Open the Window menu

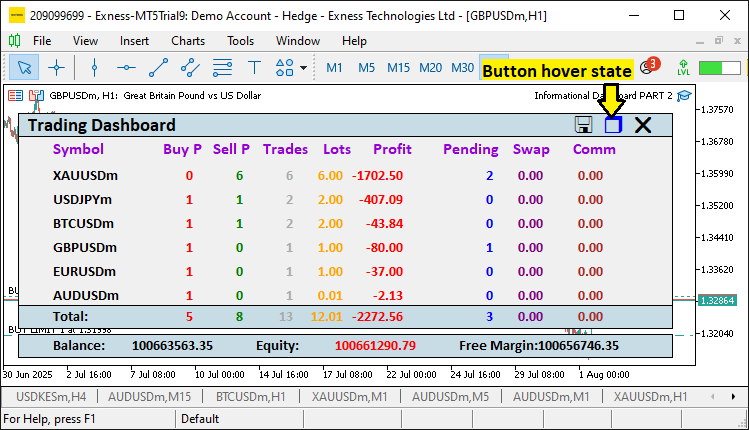[x=298, y=41]
